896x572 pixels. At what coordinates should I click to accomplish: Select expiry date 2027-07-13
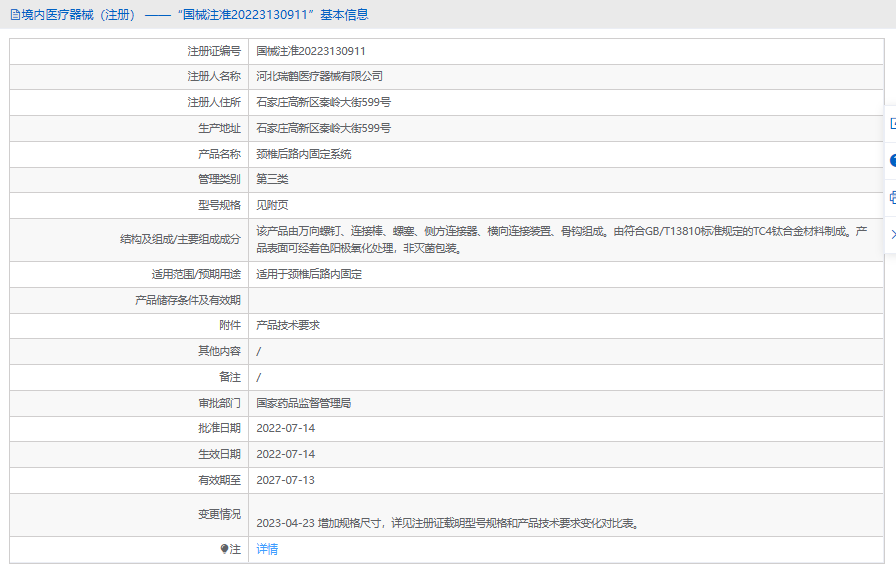286,480
